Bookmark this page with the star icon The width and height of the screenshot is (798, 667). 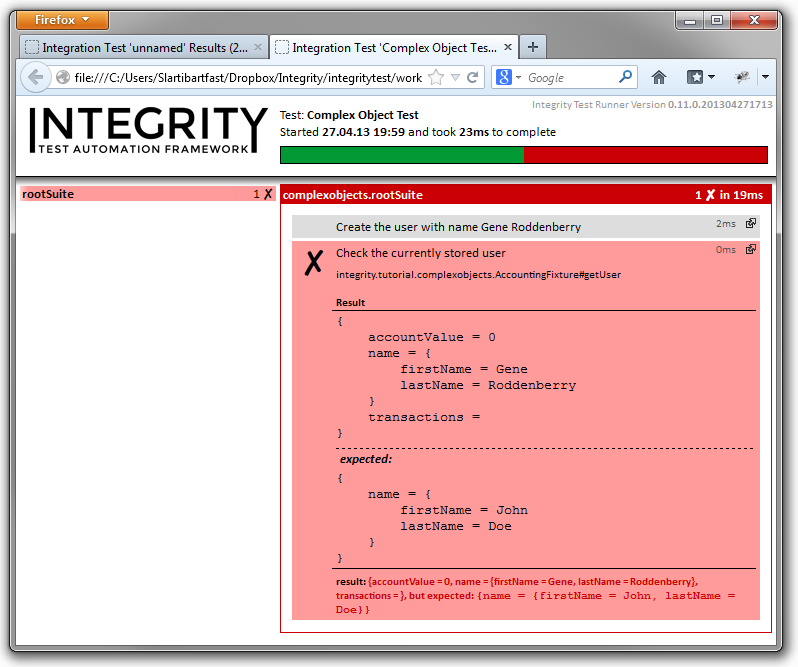[437, 77]
